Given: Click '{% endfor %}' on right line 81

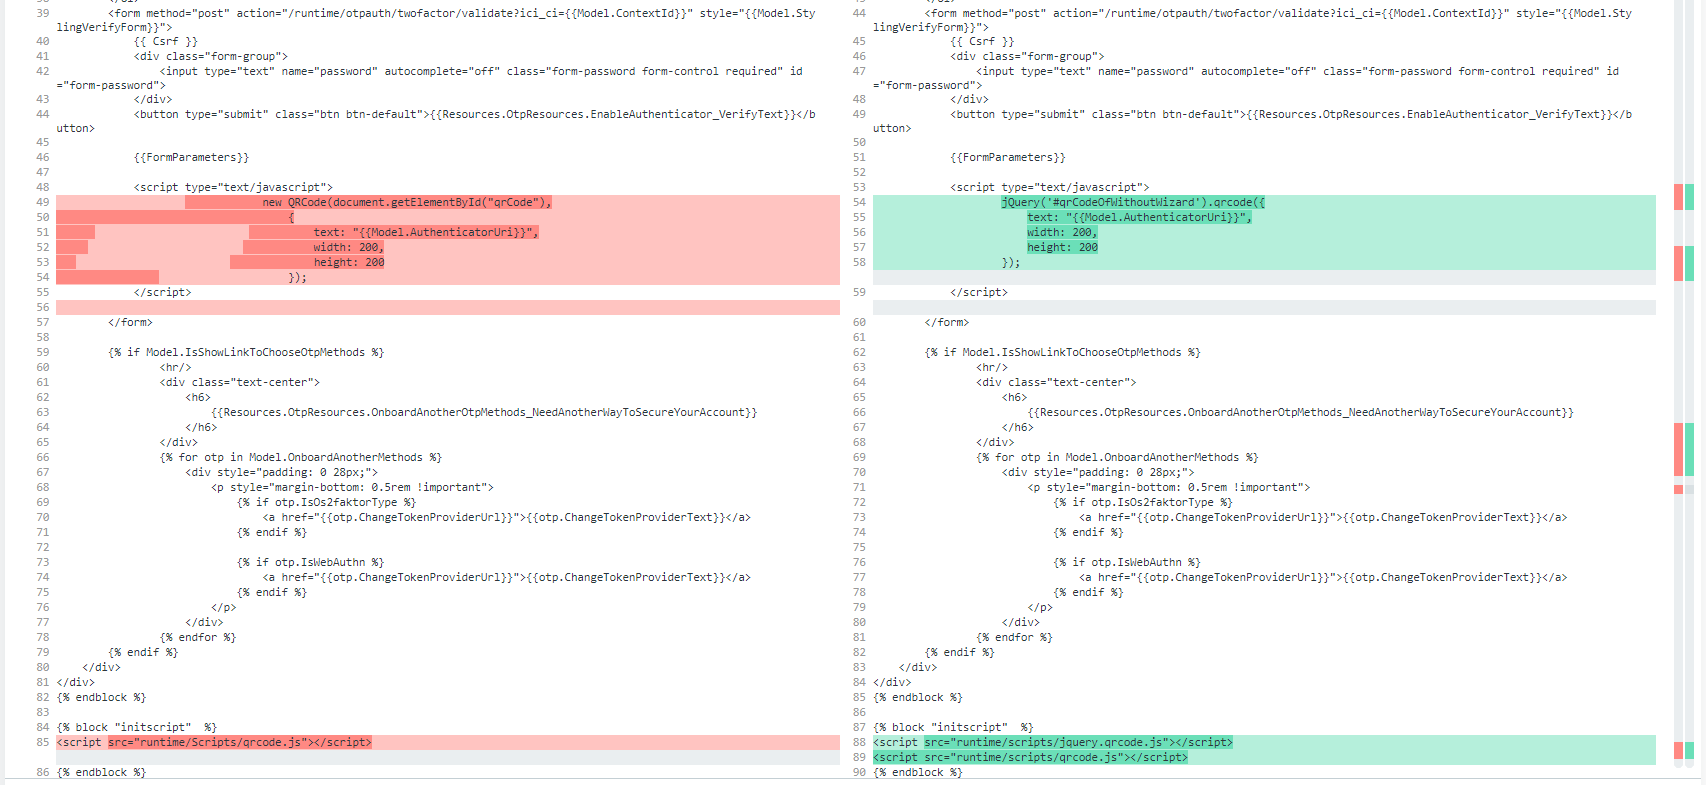Looking at the screenshot, I should click(1014, 637).
